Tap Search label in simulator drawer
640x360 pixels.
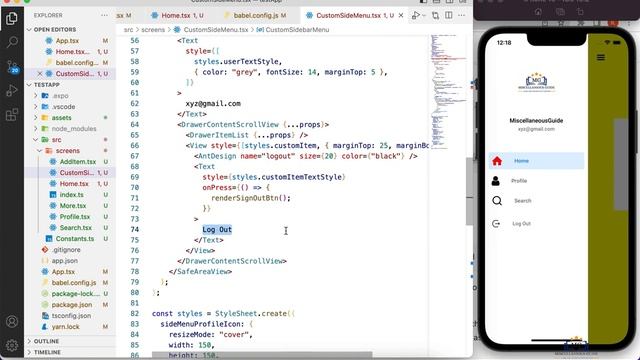point(522,201)
